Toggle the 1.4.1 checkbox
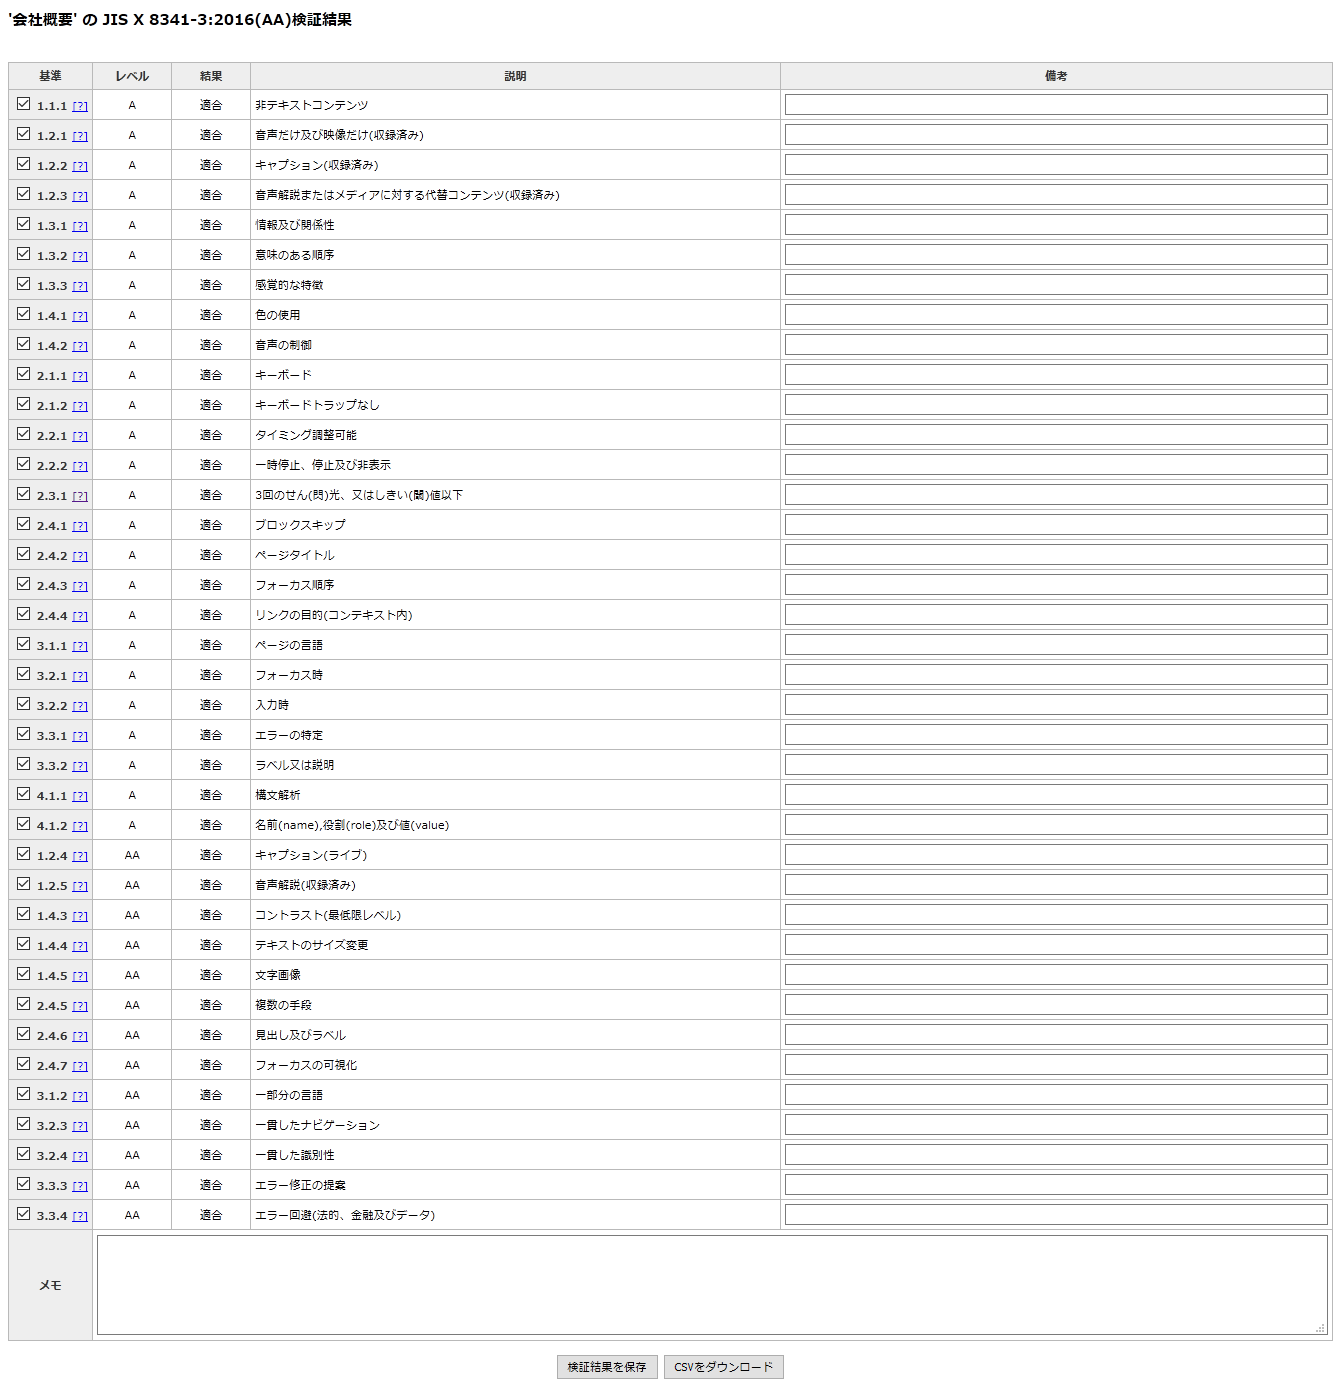The width and height of the screenshot is (1341, 1392). [x=23, y=313]
